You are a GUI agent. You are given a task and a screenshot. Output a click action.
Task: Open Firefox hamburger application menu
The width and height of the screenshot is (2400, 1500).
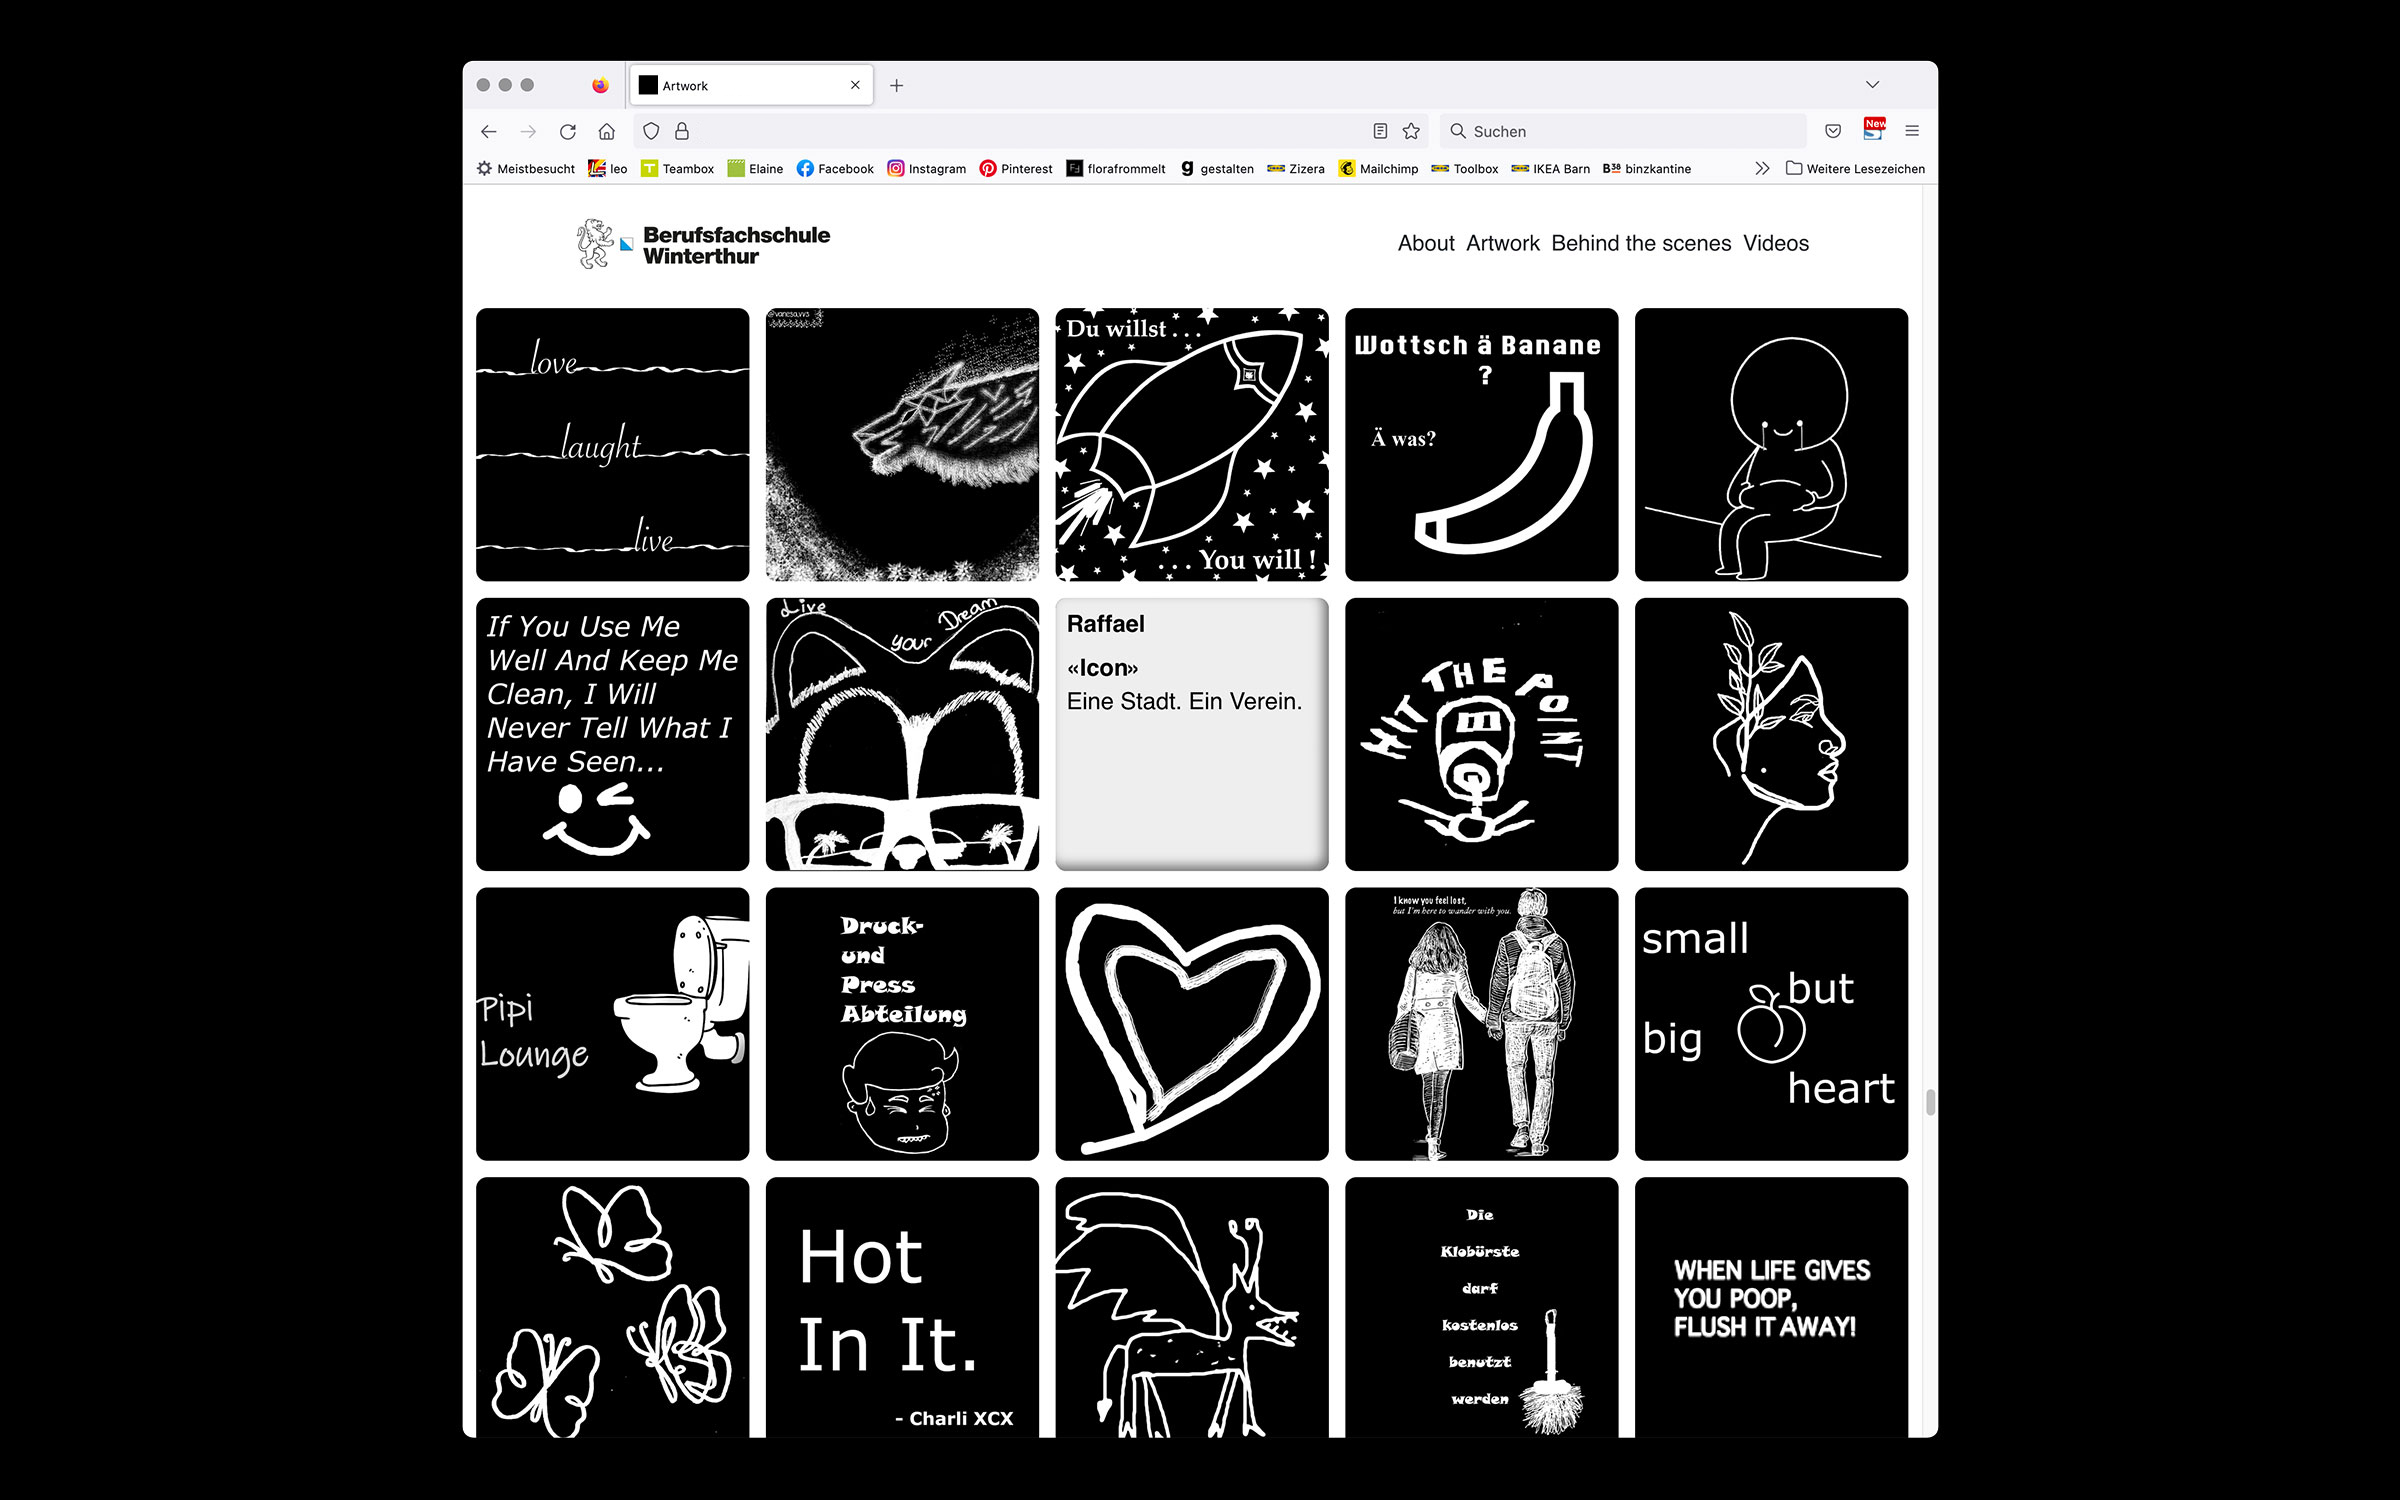1912,131
